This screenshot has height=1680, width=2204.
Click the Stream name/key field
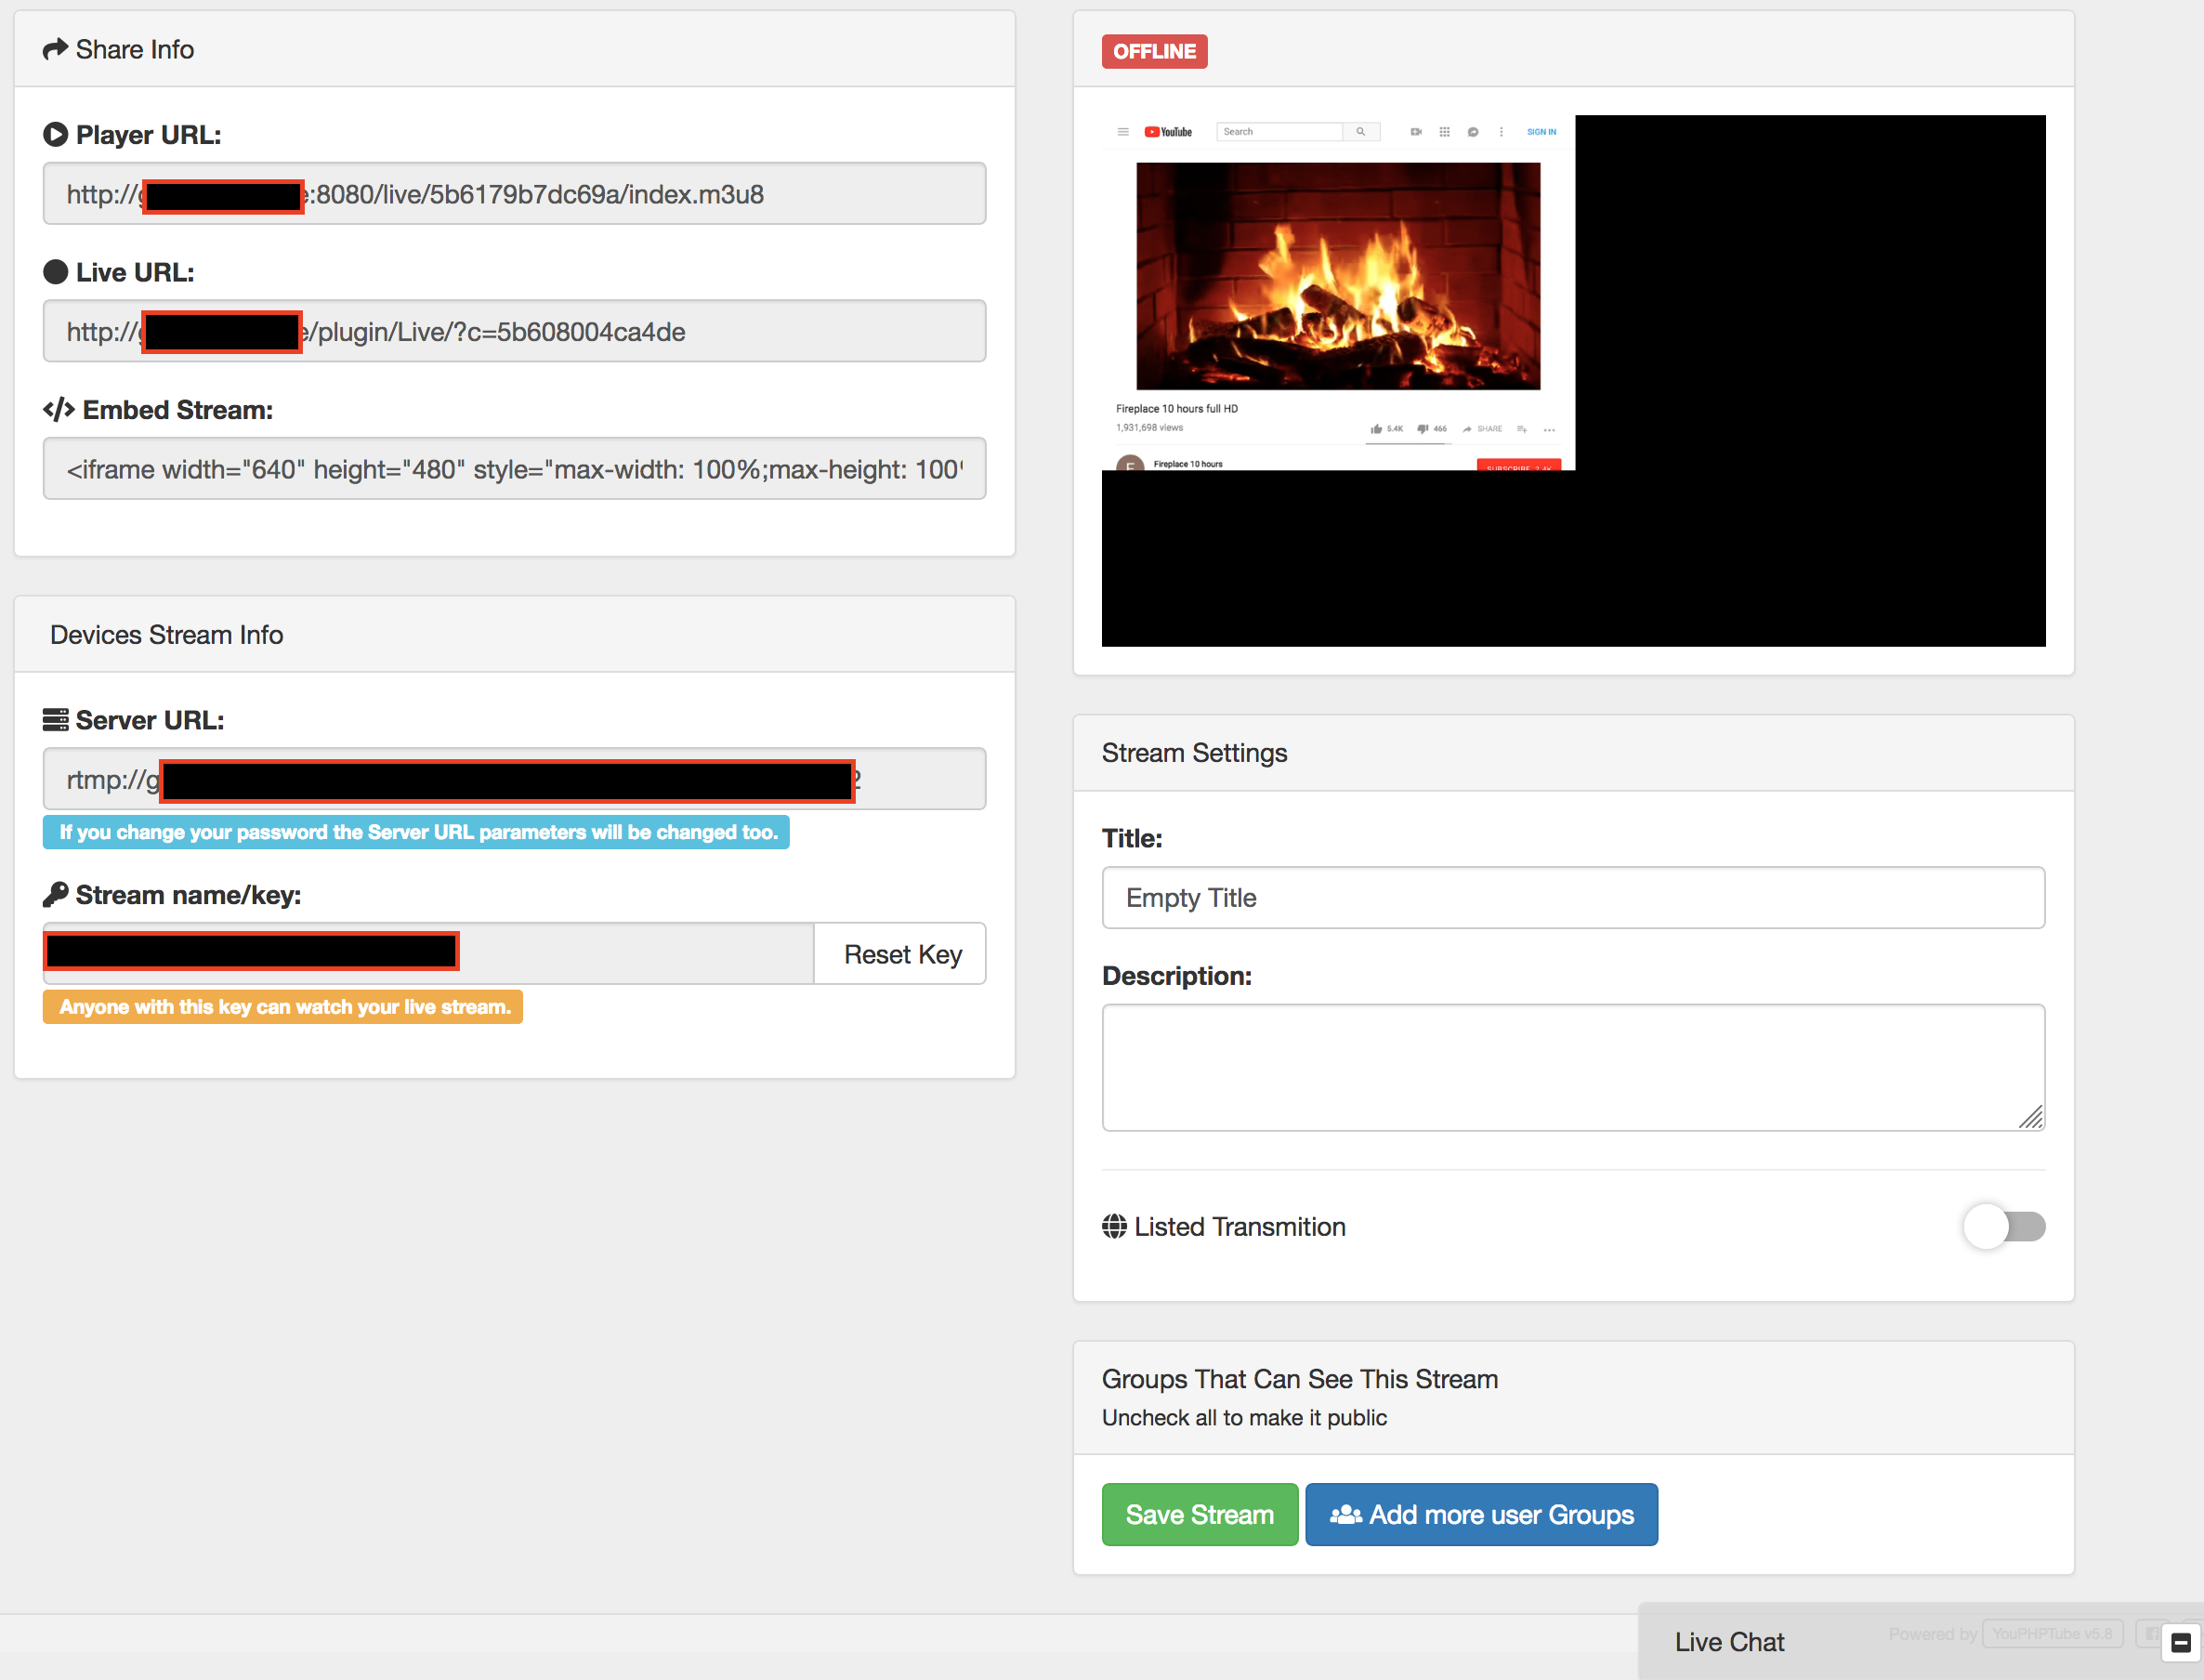coord(429,954)
